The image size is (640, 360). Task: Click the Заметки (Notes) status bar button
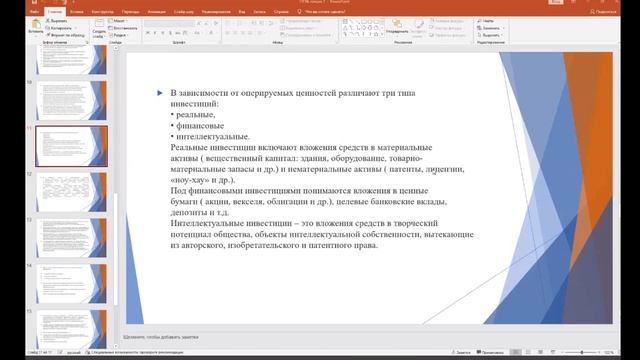[x=461, y=352]
